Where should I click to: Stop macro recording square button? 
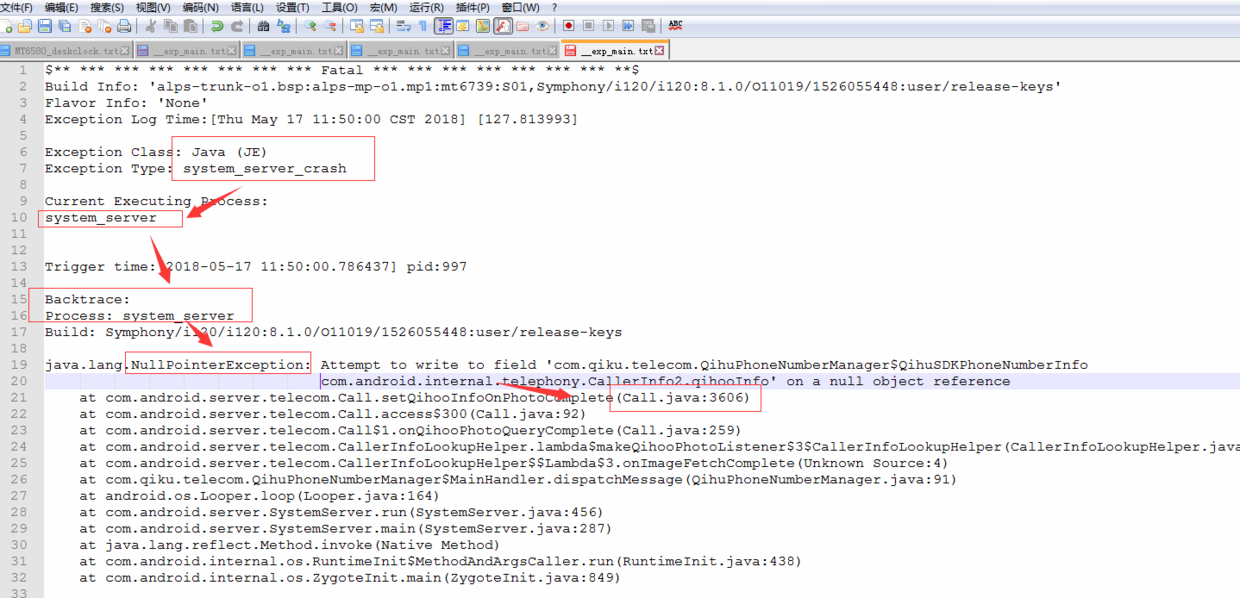588,25
